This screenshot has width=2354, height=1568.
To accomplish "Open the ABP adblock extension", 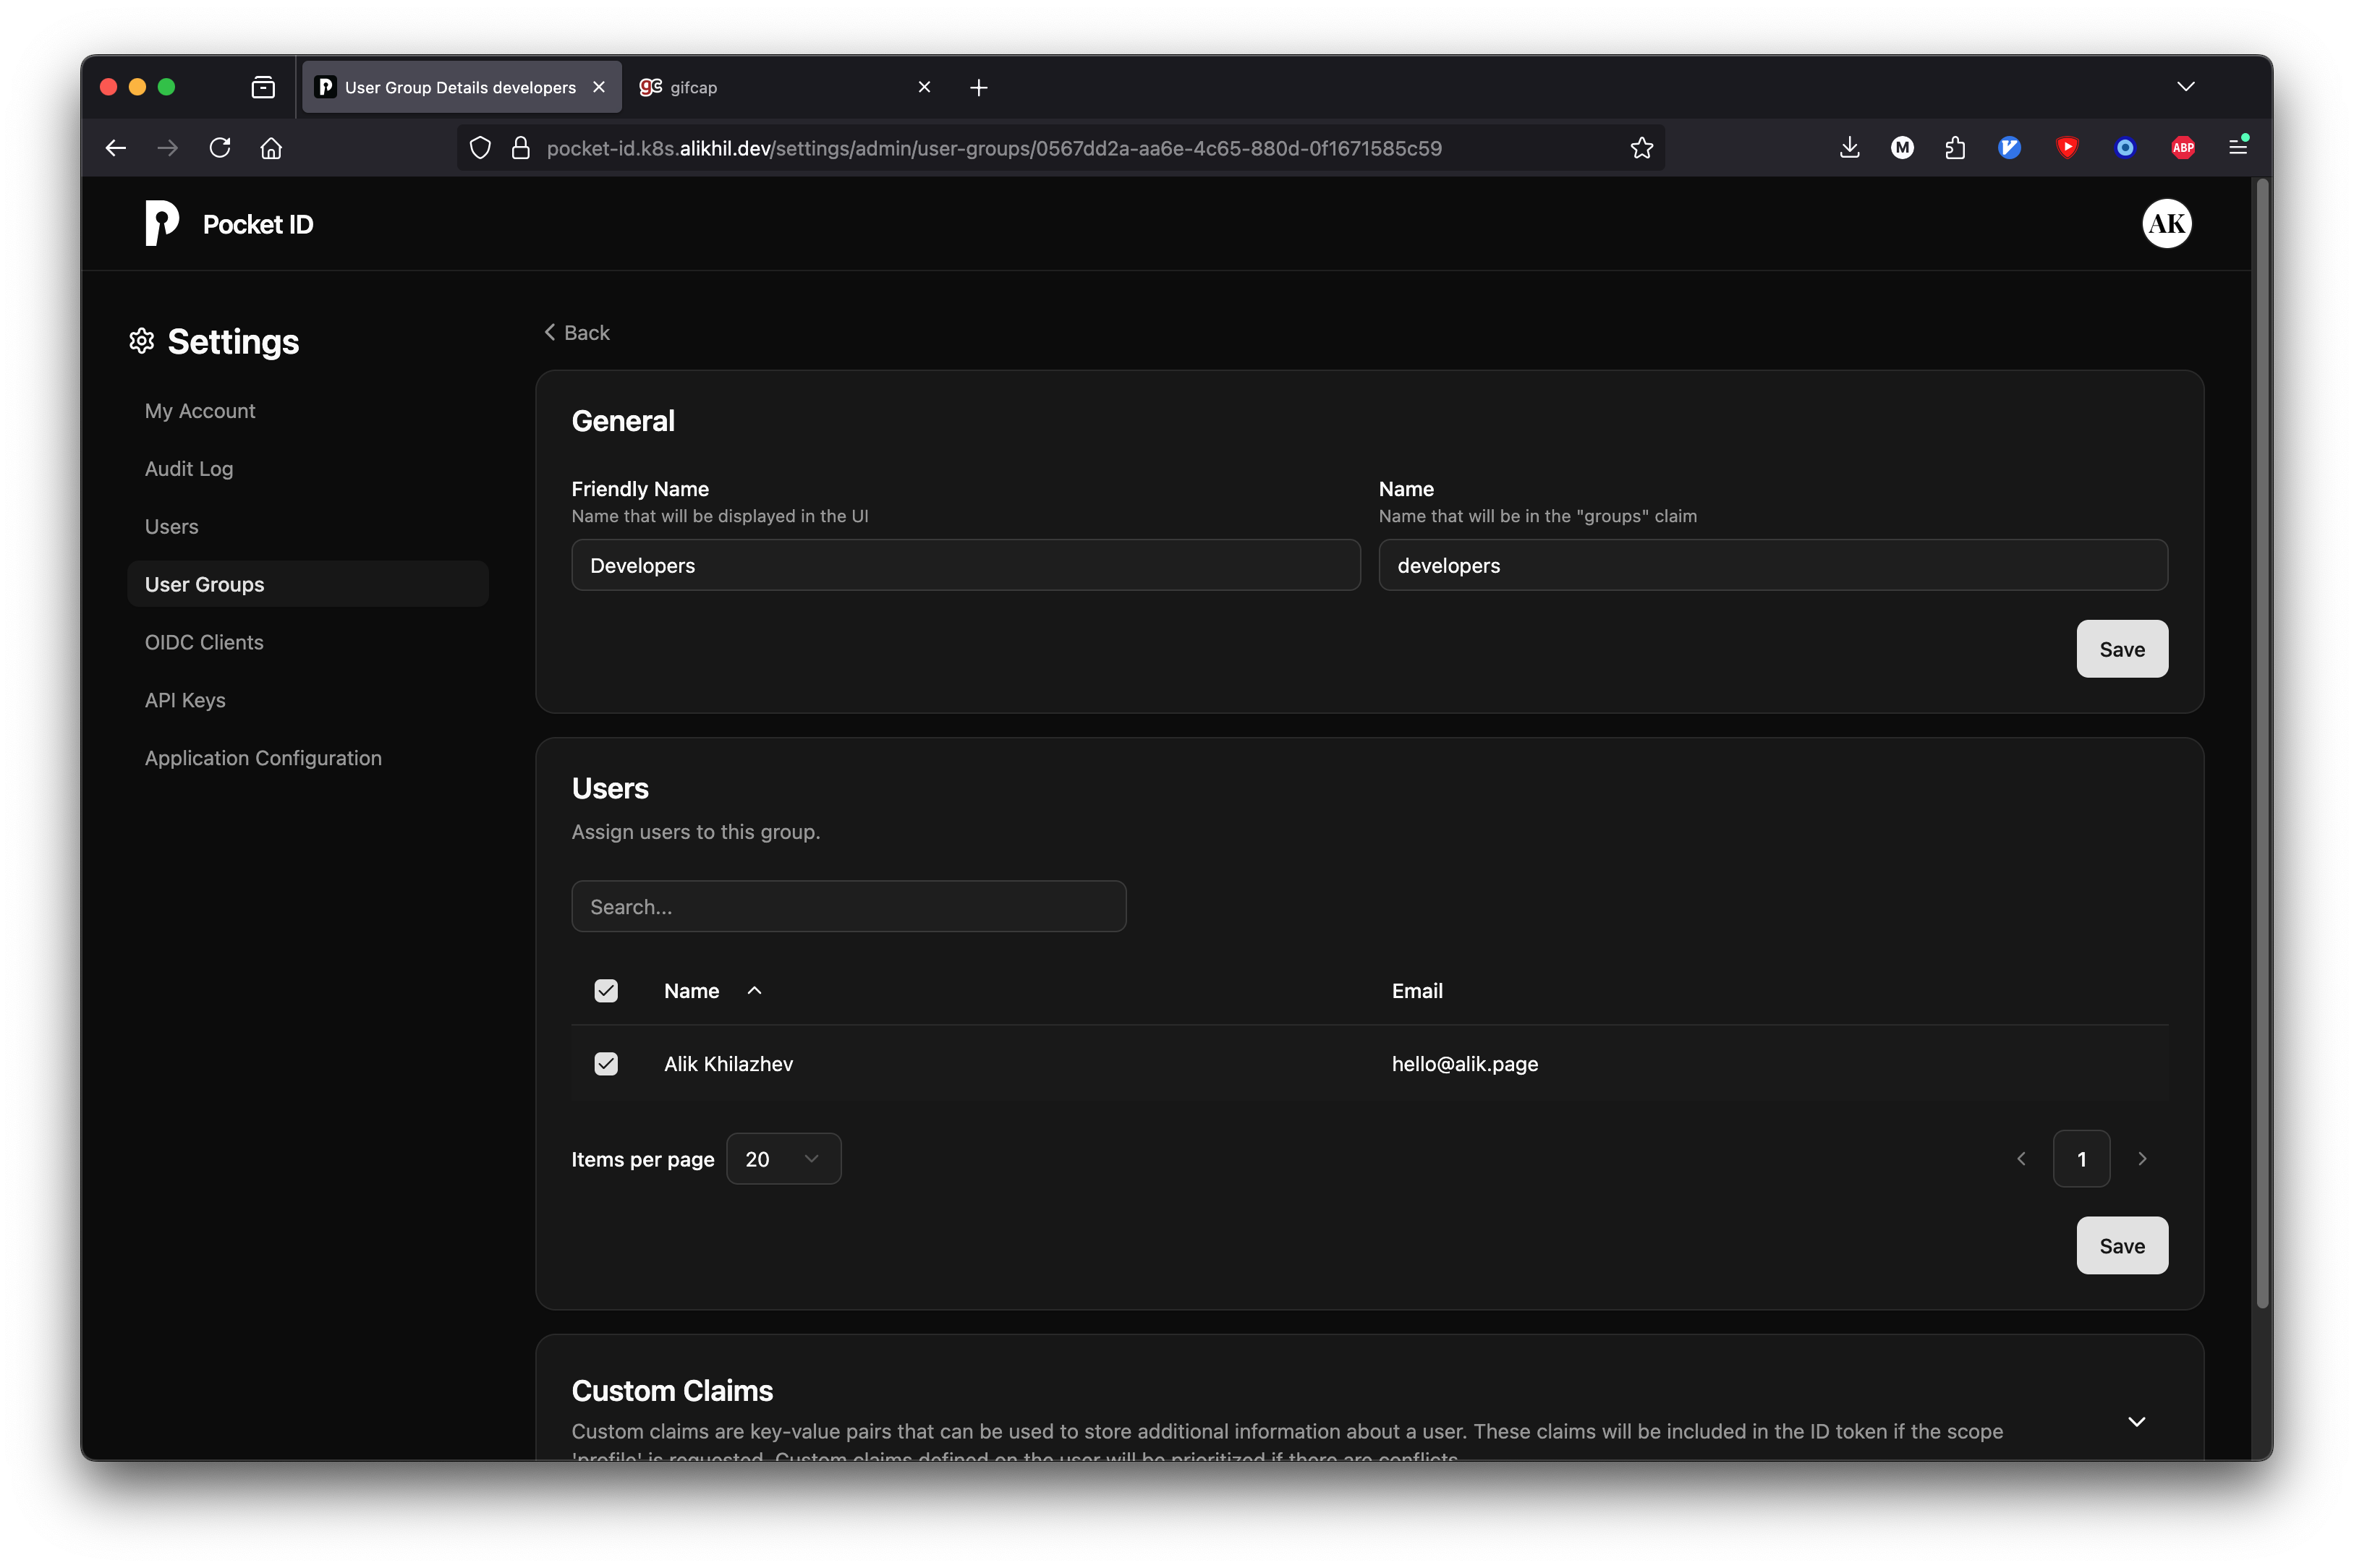I will click(2183, 148).
